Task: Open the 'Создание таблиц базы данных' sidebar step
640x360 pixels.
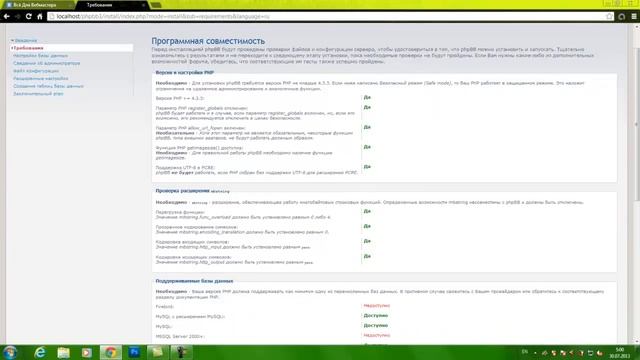Action: click(48, 86)
